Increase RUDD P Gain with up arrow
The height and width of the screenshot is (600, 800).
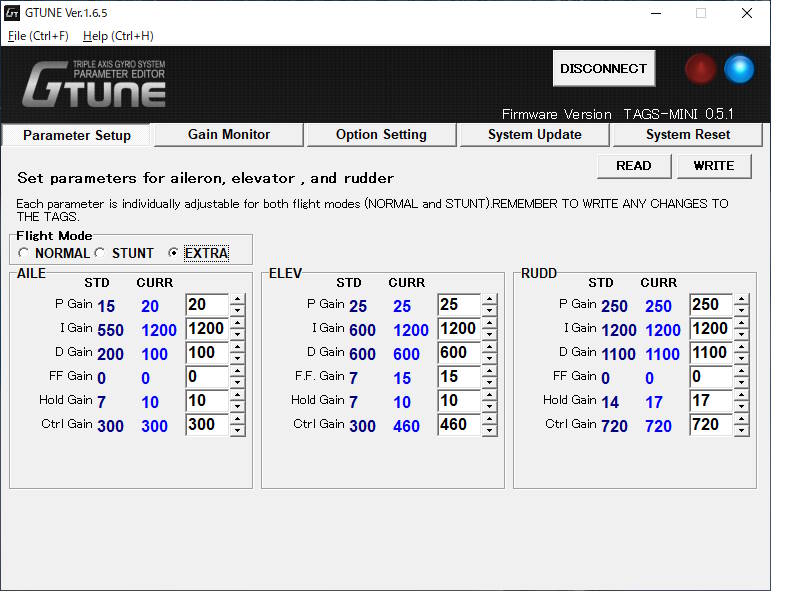click(x=741, y=299)
